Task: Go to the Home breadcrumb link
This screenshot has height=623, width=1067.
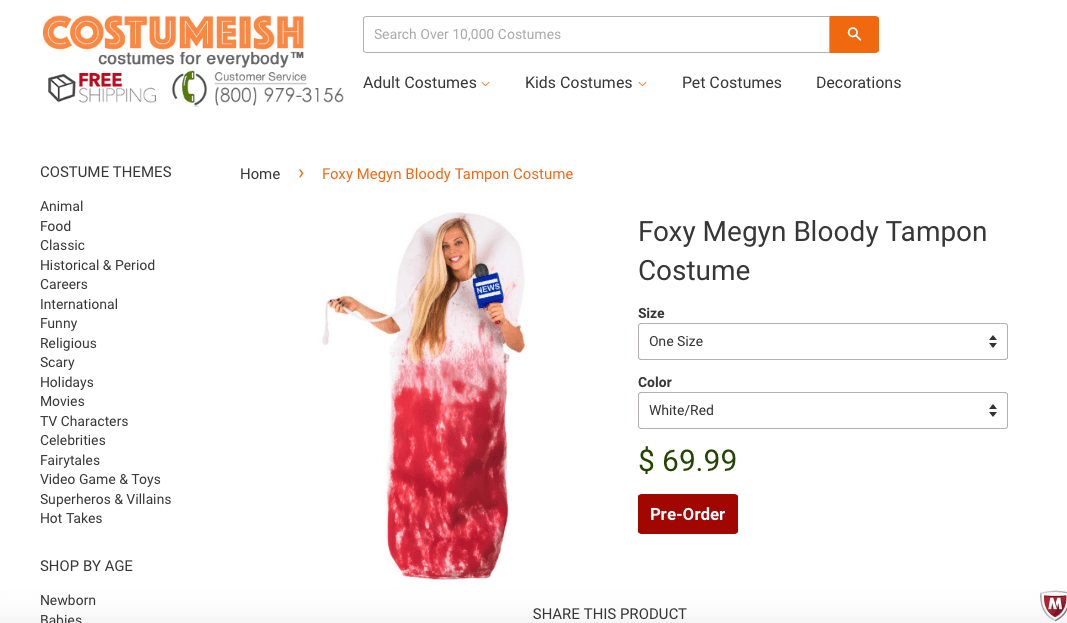Action: 260,174
